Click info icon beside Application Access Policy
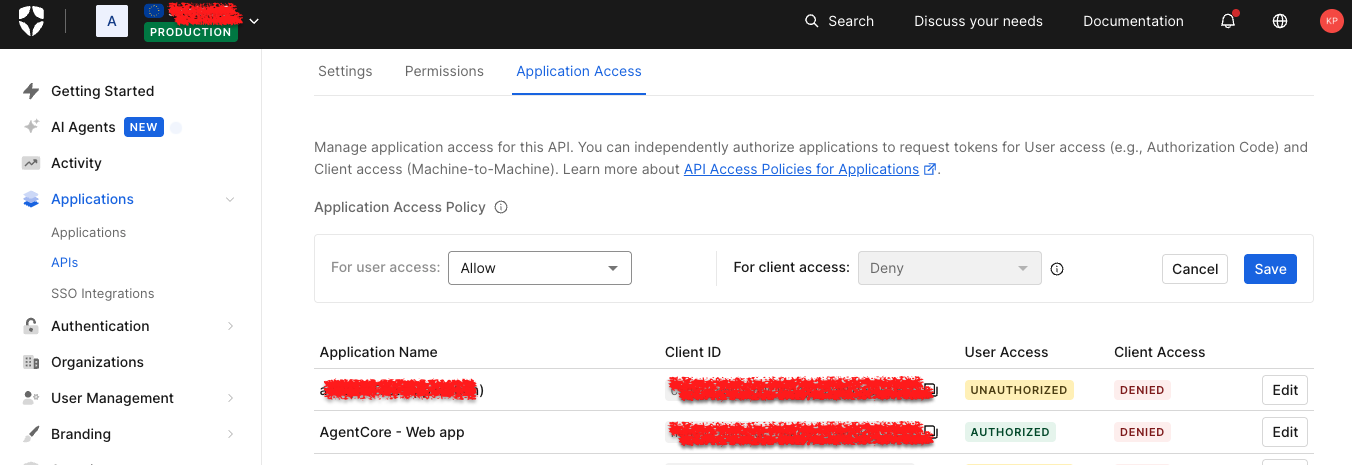 (501, 207)
